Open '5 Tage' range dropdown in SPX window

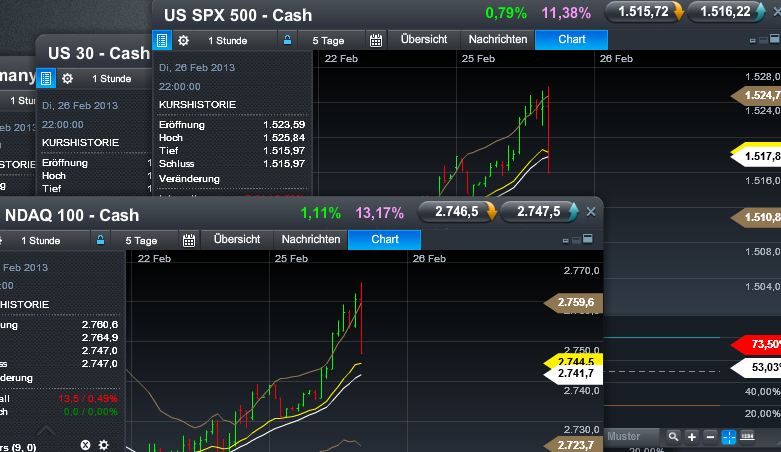click(328, 40)
